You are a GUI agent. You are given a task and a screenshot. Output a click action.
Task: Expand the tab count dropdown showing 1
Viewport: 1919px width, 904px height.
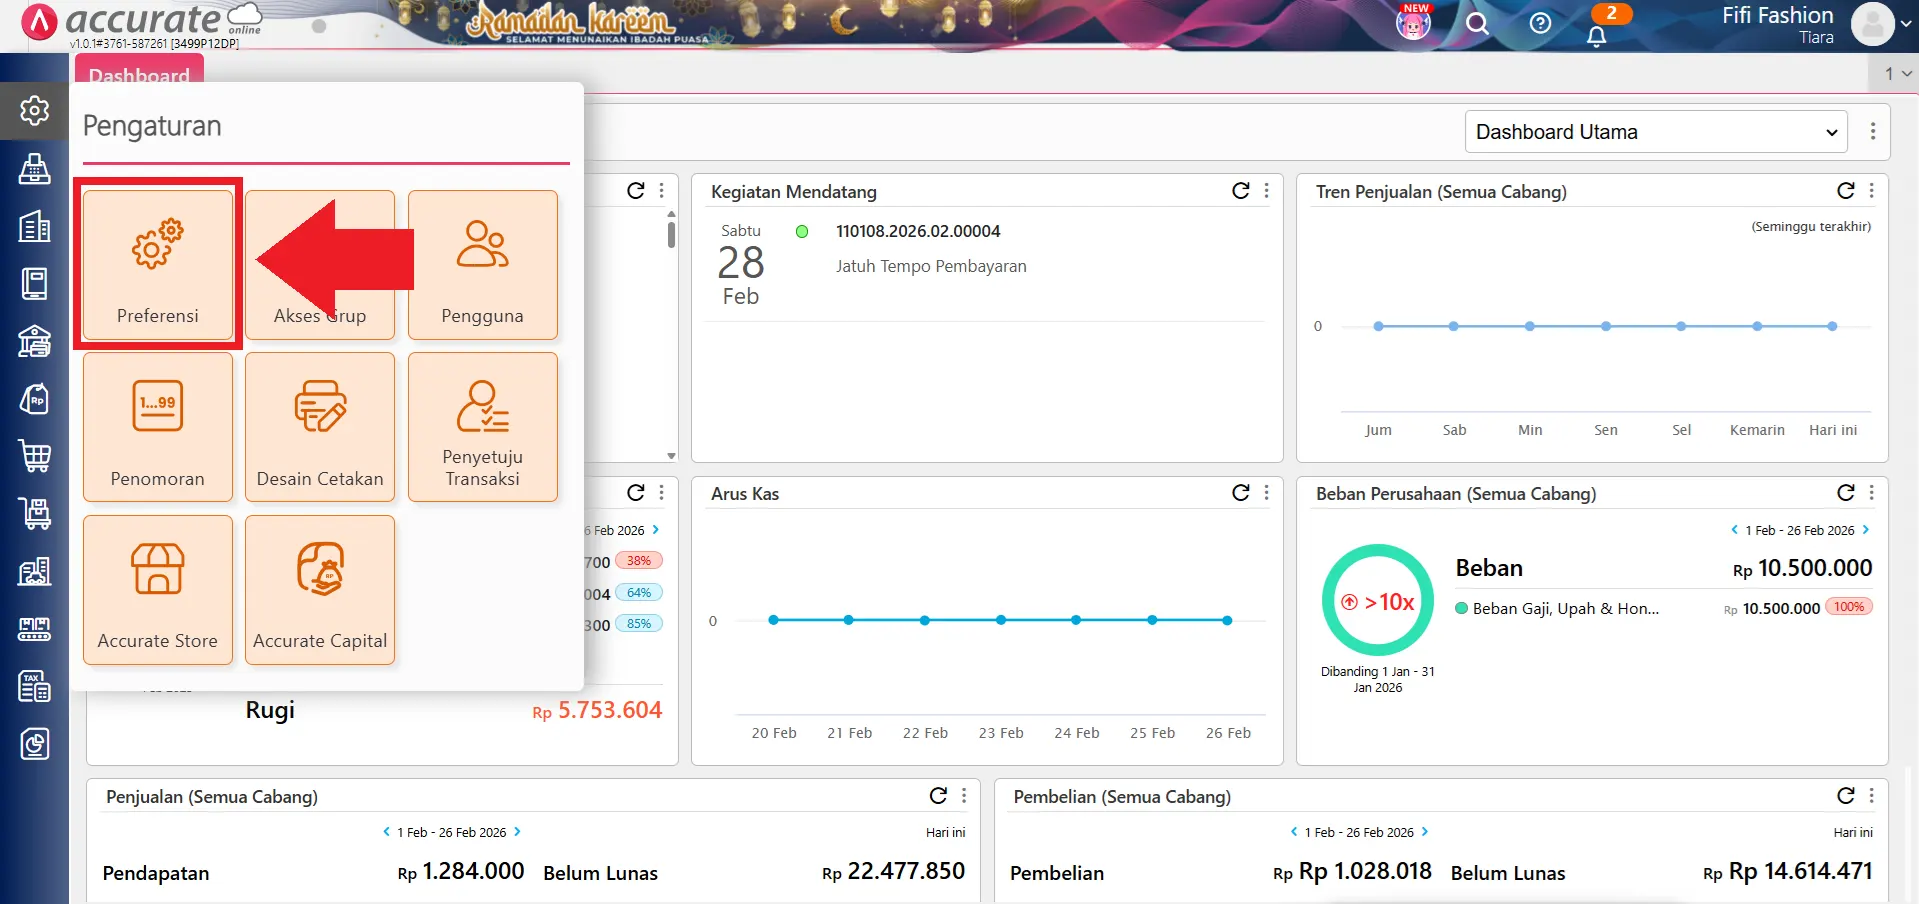1897,73
